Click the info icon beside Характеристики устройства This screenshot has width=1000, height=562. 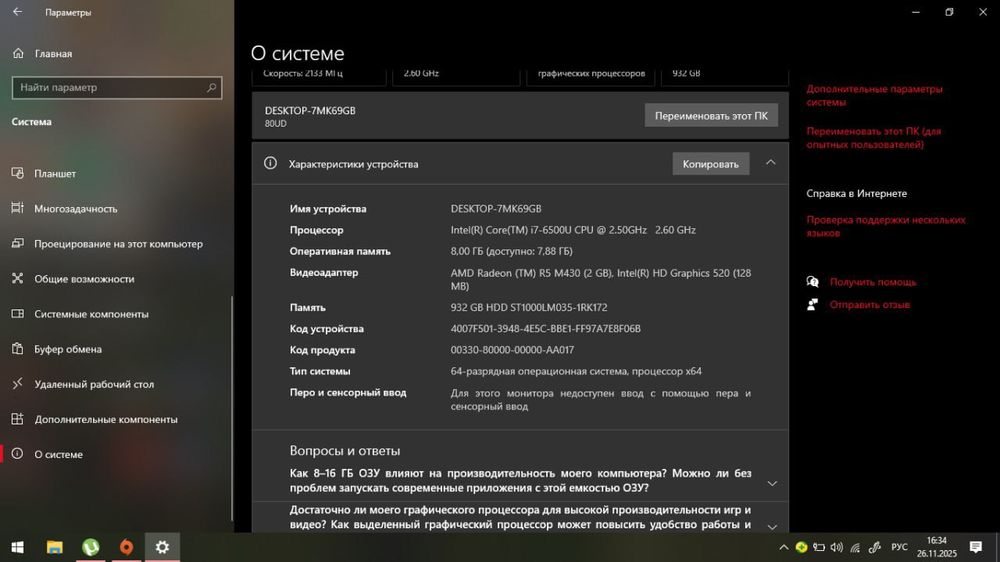point(270,163)
